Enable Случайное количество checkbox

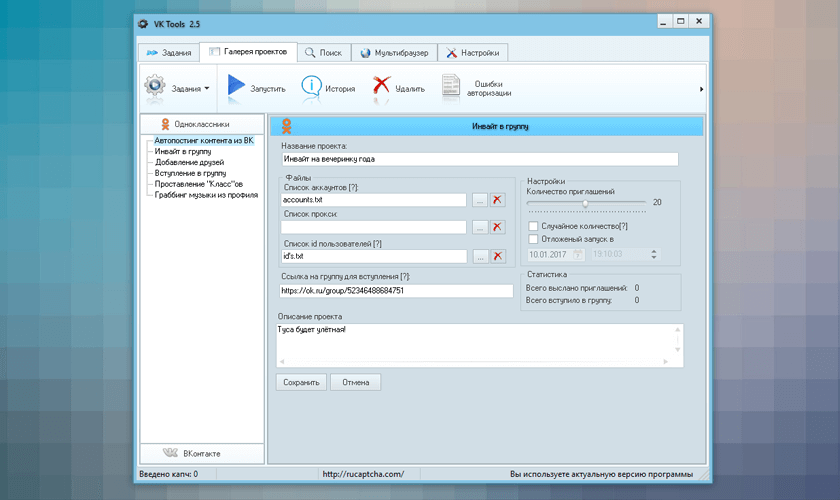[533, 226]
